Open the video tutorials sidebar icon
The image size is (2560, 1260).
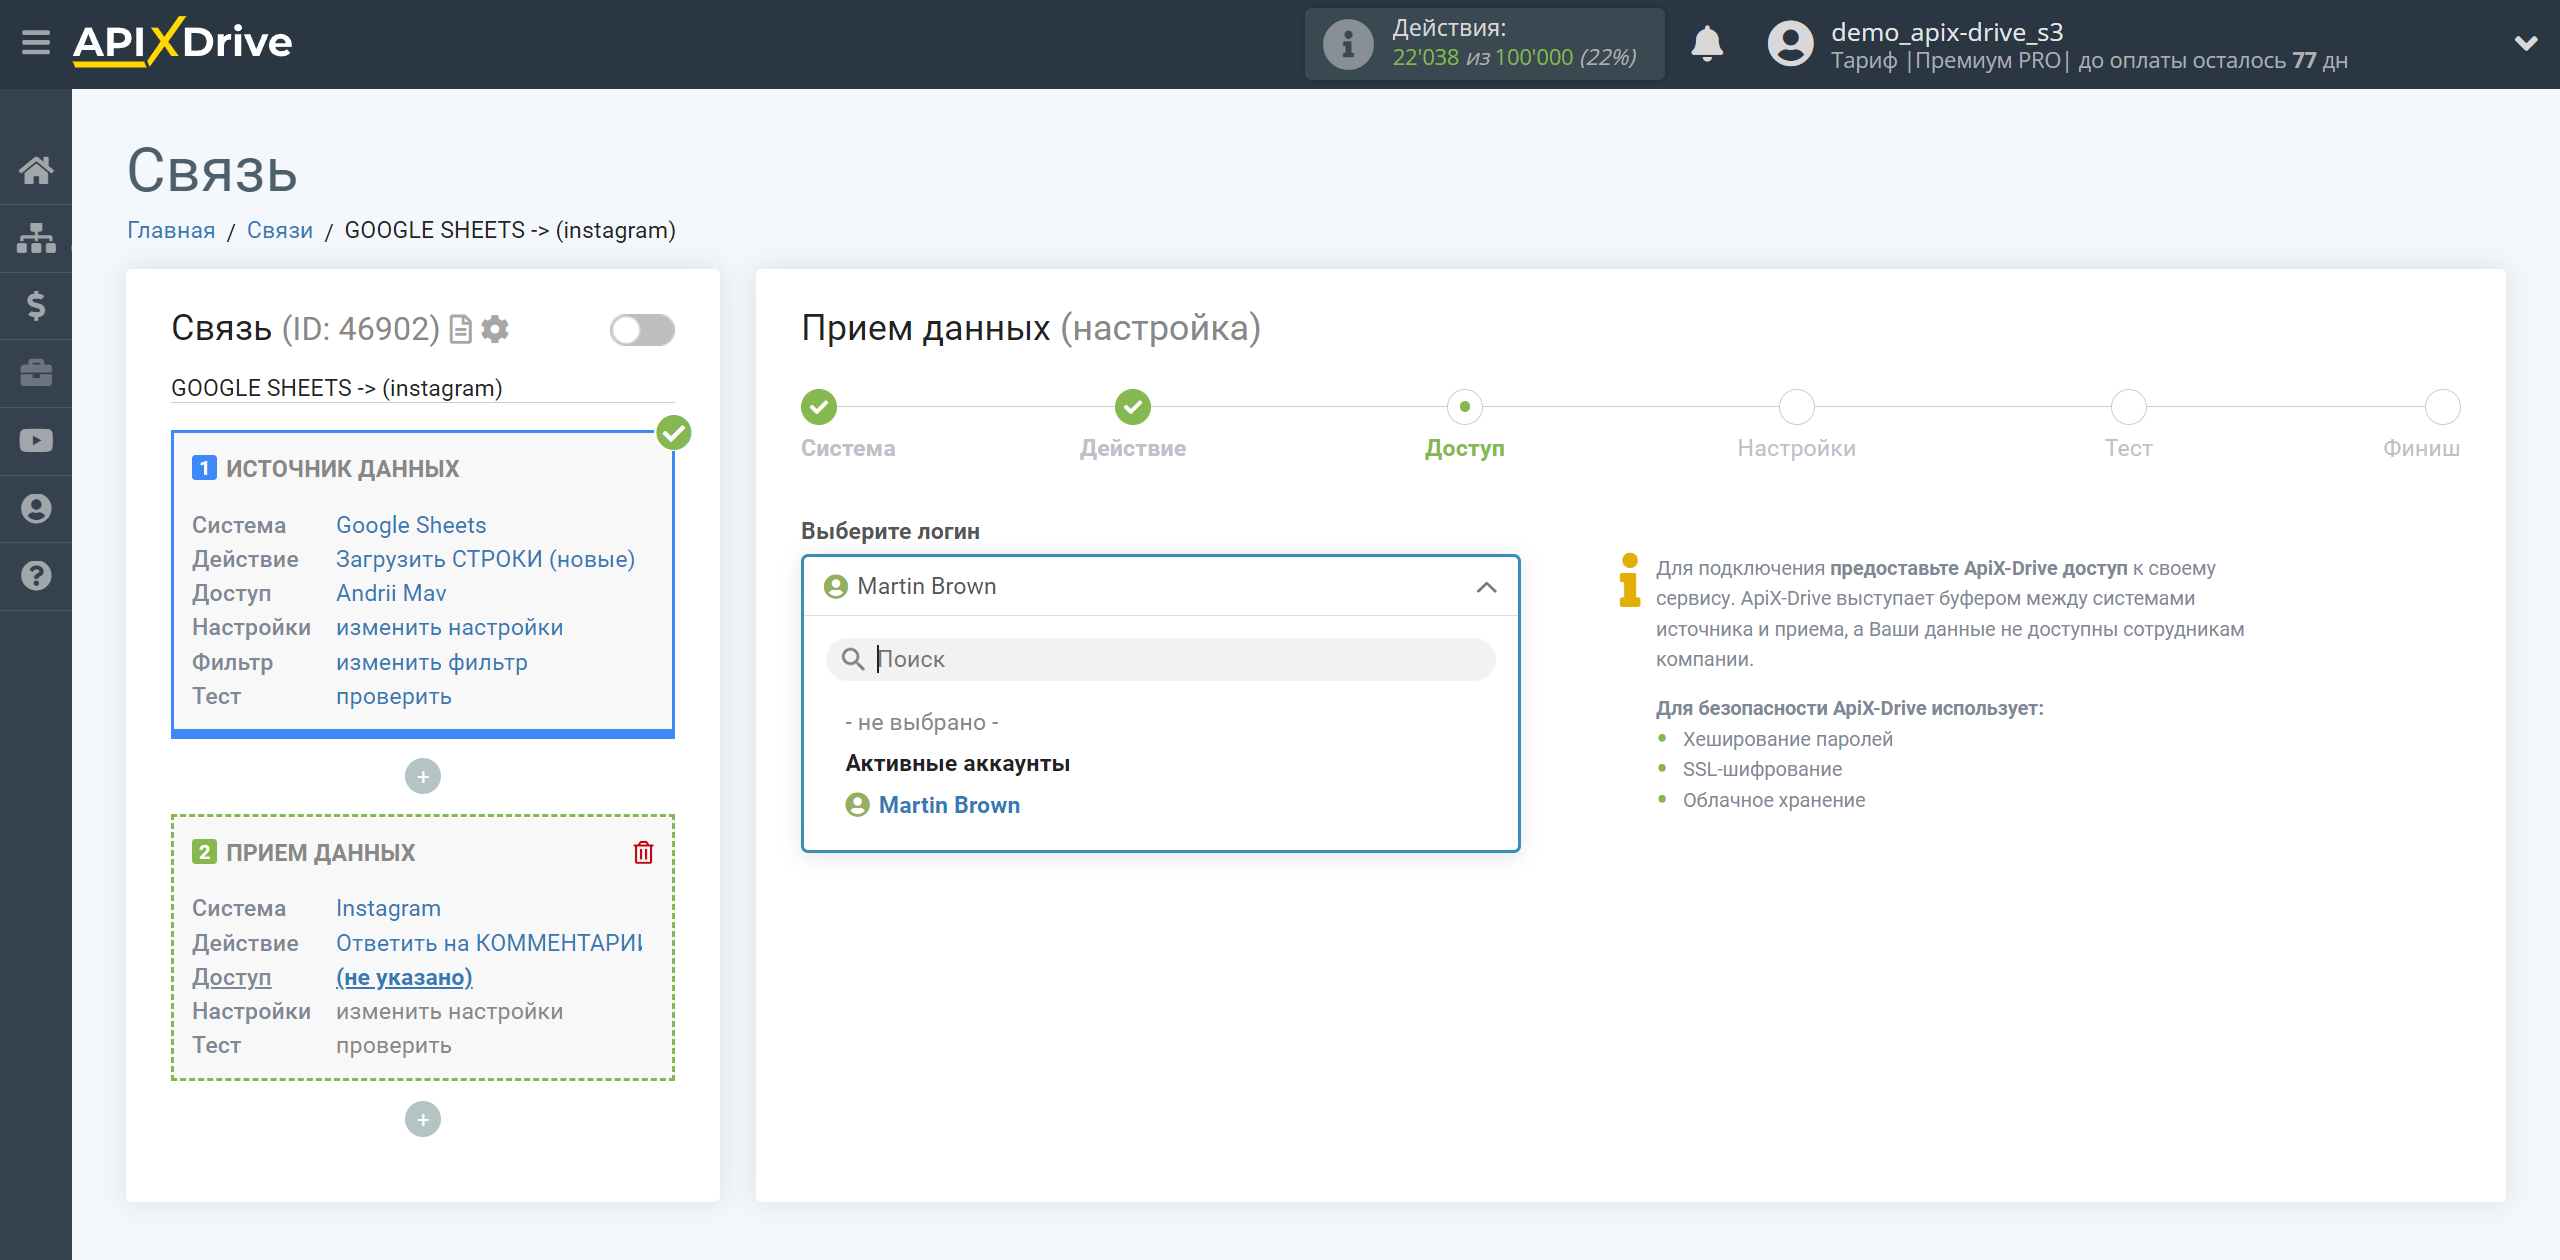(x=36, y=441)
